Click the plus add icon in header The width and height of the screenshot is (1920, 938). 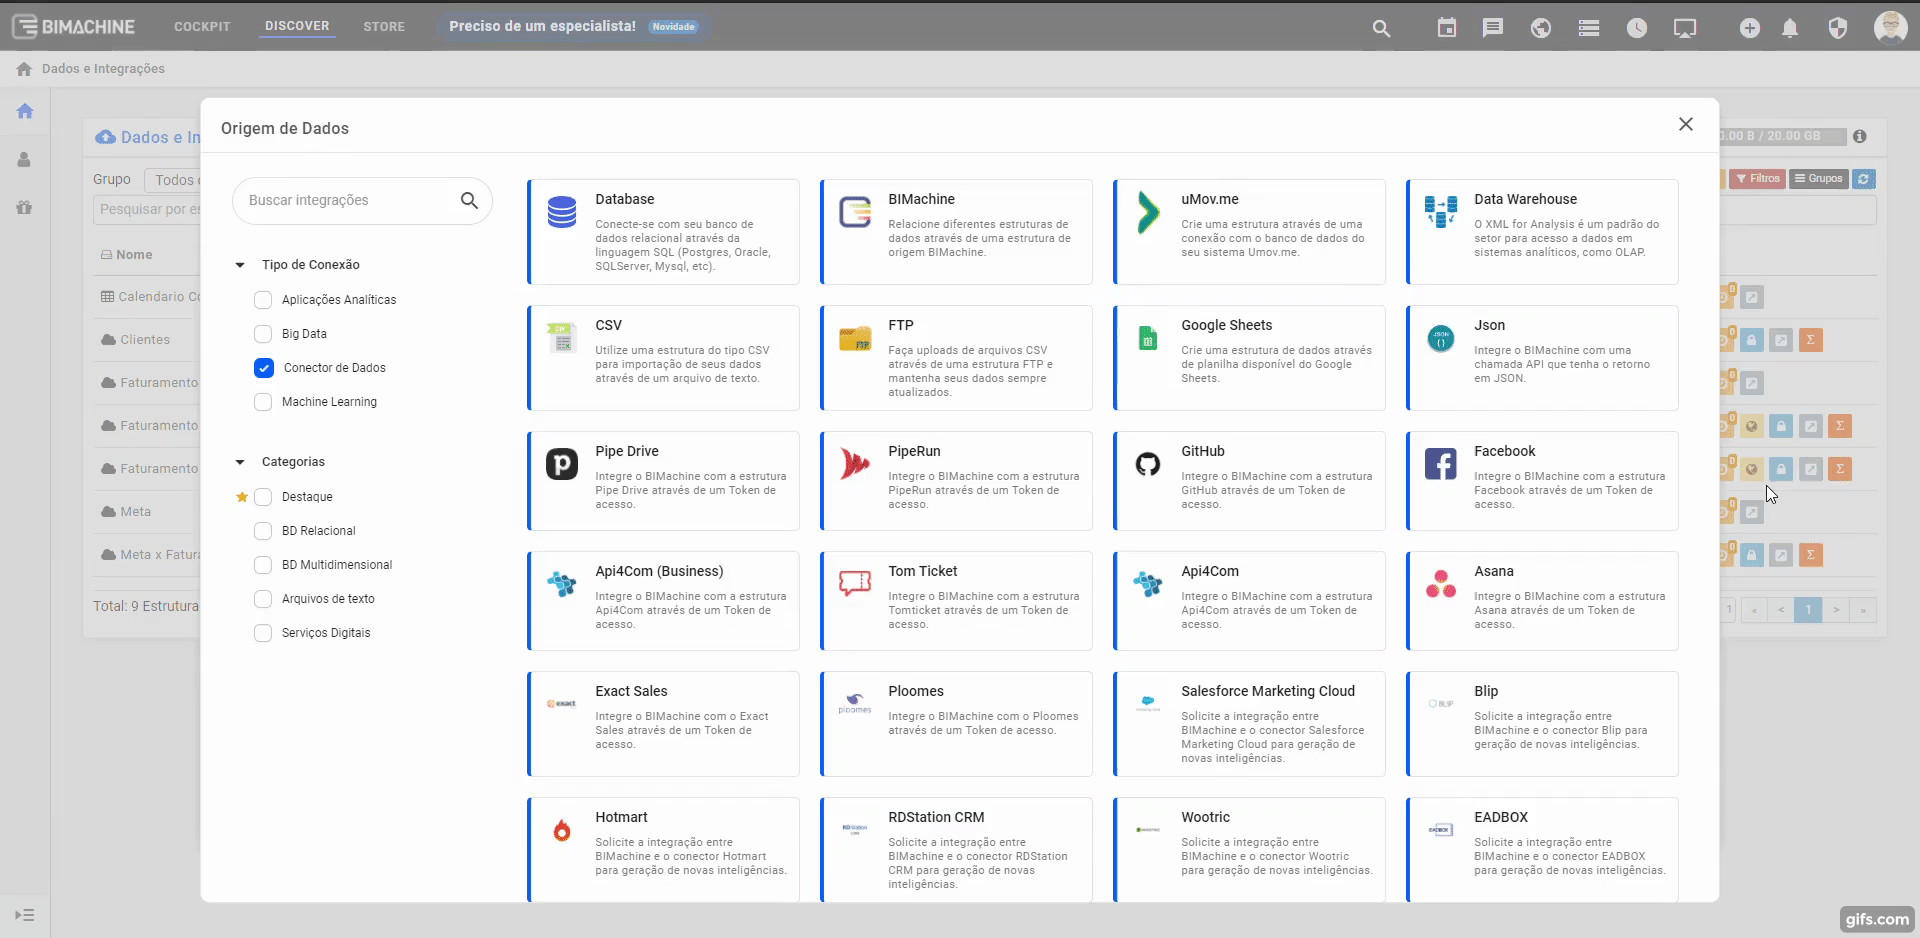click(x=1749, y=28)
